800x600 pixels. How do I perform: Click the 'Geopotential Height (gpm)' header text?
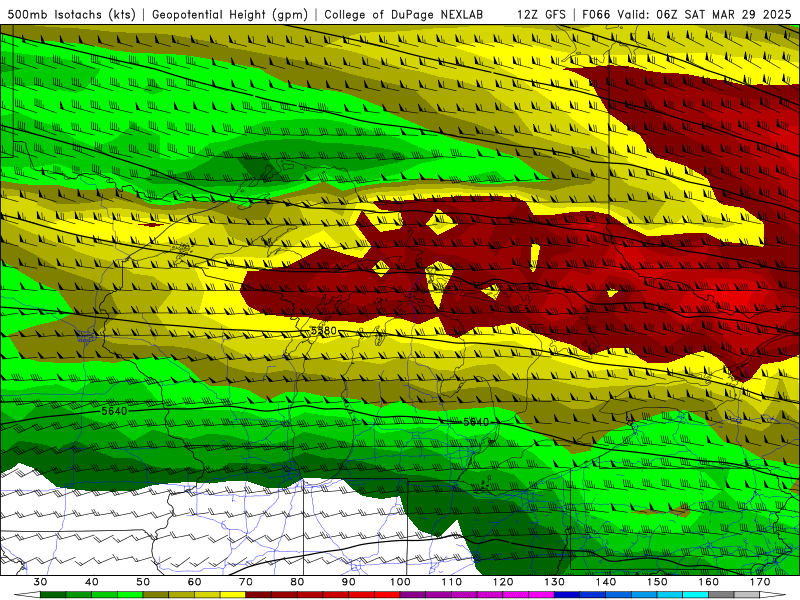pyautogui.click(x=230, y=14)
